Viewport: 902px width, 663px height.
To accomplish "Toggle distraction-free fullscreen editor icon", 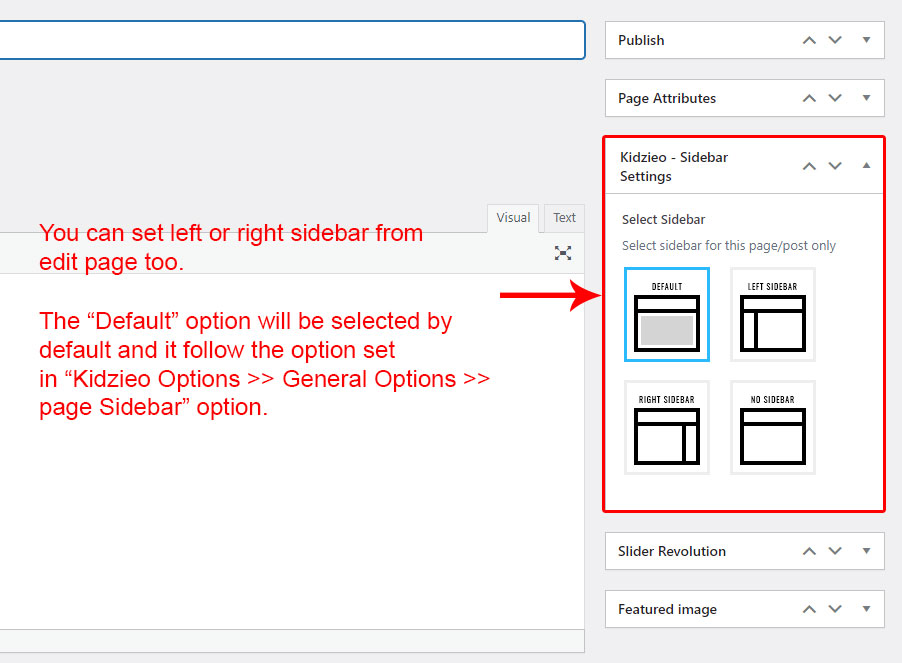I will point(563,253).
